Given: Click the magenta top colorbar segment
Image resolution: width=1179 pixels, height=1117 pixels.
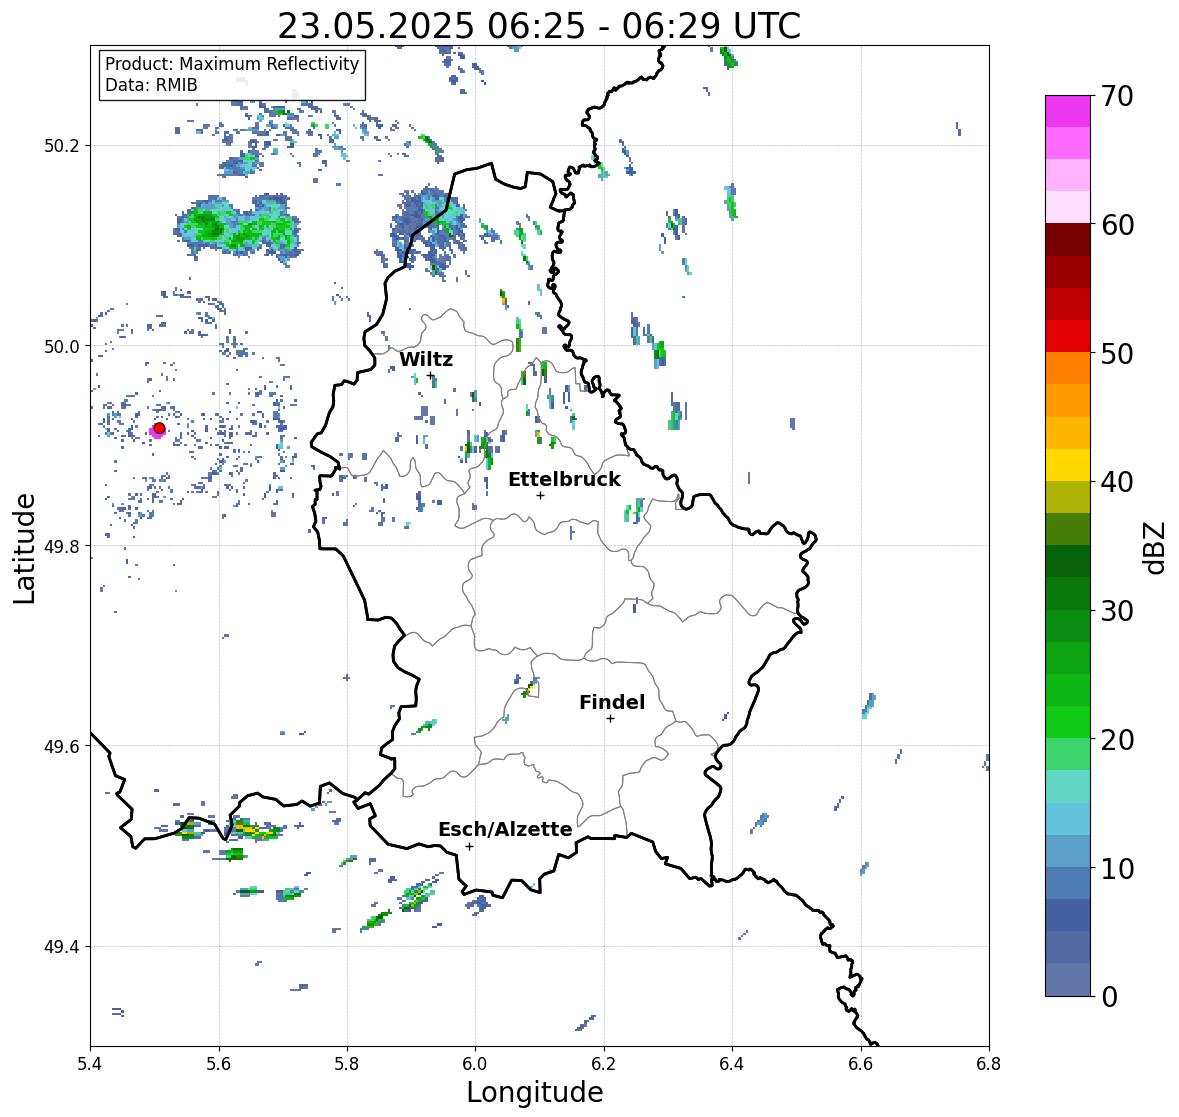Looking at the screenshot, I should (x=1068, y=111).
